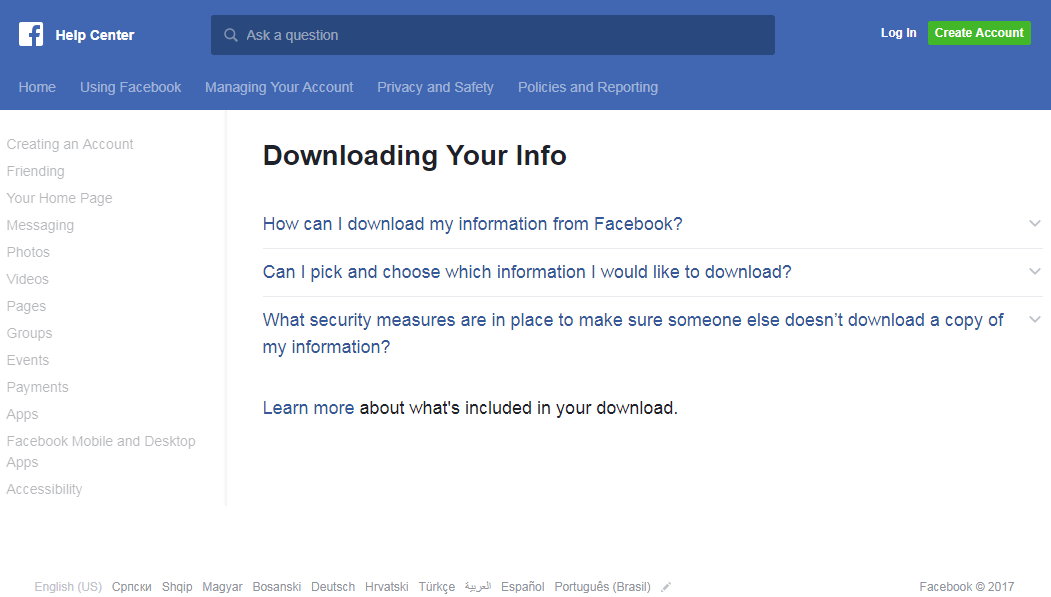
Task: Type in the Ask a question field
Action: tap(500, 35)
